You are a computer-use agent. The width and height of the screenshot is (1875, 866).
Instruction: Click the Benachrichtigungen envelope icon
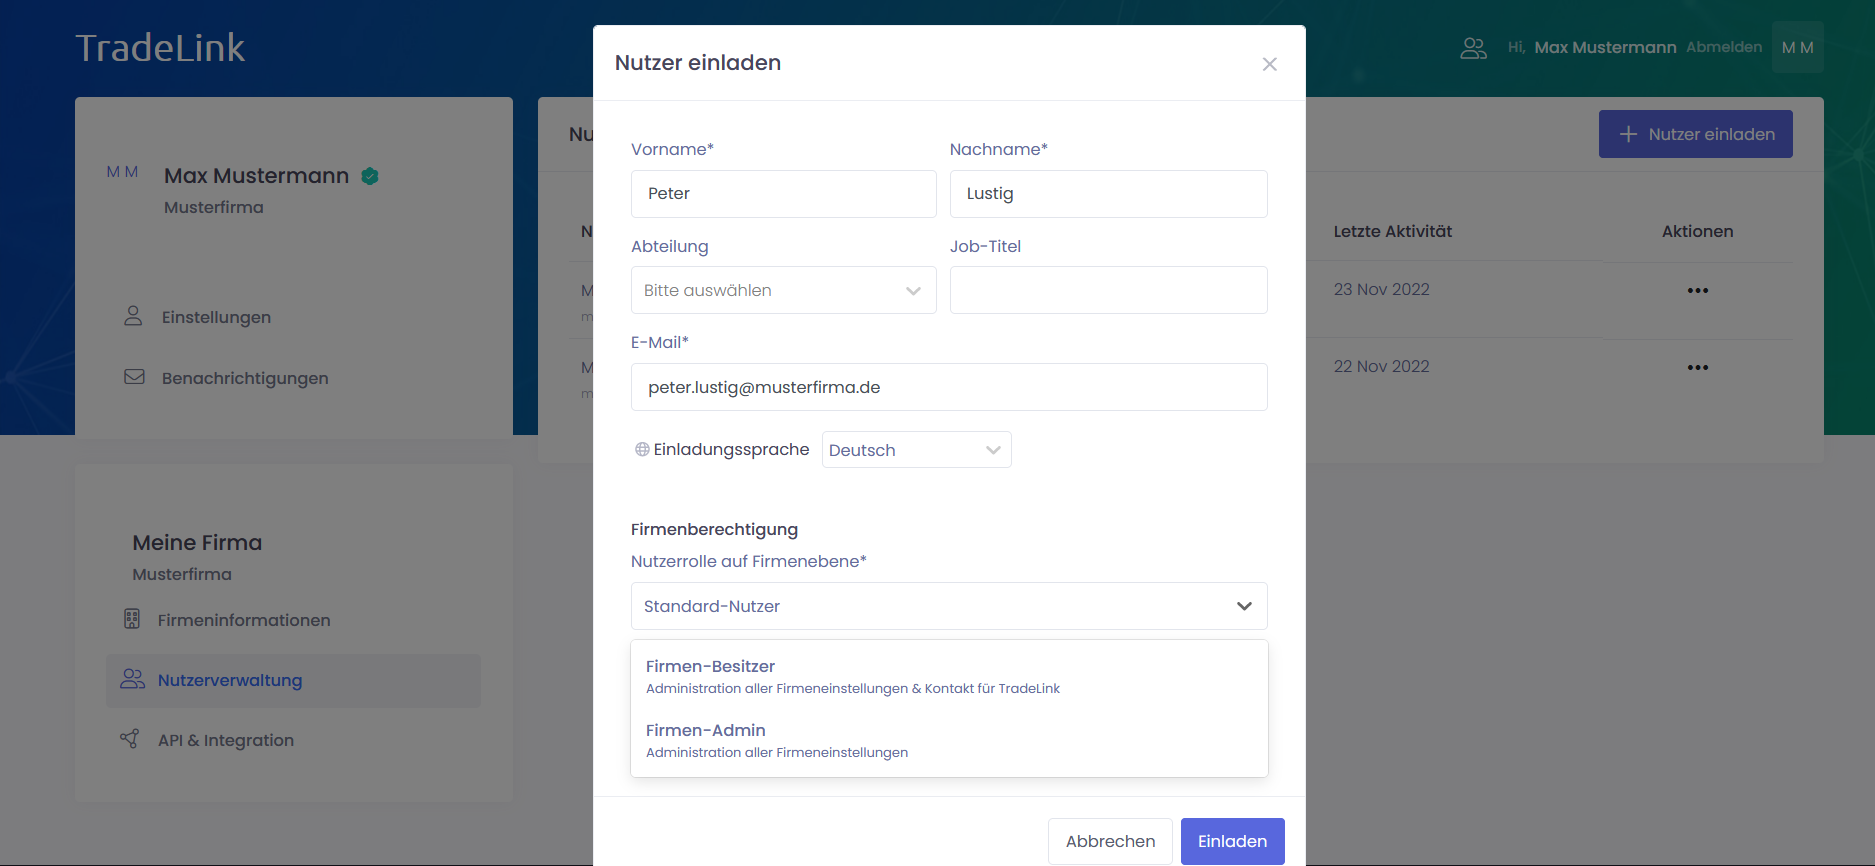click(x=134, y=377)
